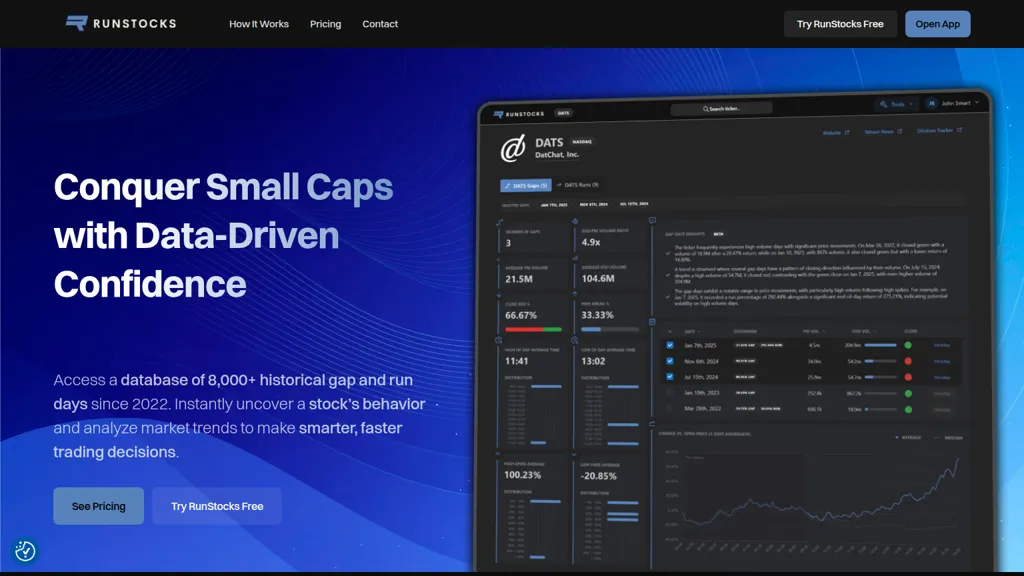This screenshot has height=576, width=1024.
Task: Click the EOD volume bar for Jan 7th, 2025
Action: (880, 345)
